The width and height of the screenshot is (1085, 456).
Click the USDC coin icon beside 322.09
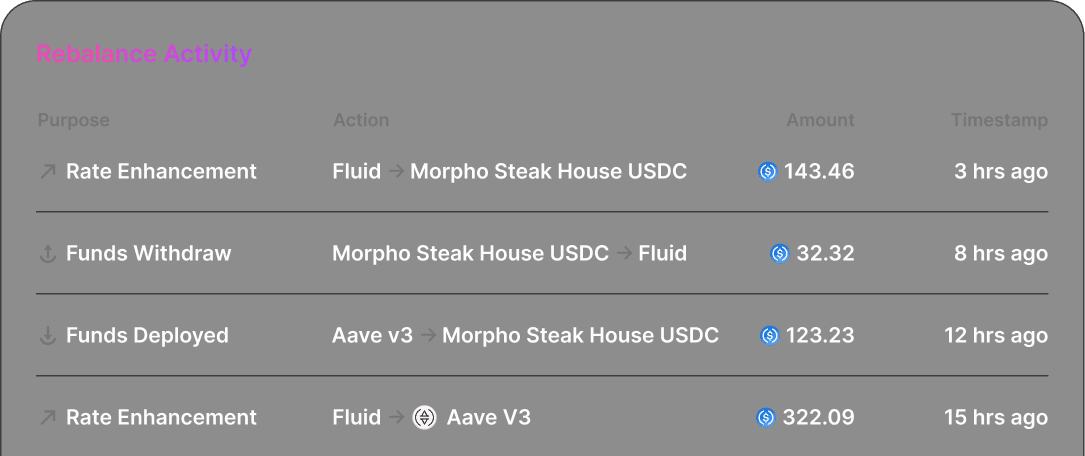(766, 417)
